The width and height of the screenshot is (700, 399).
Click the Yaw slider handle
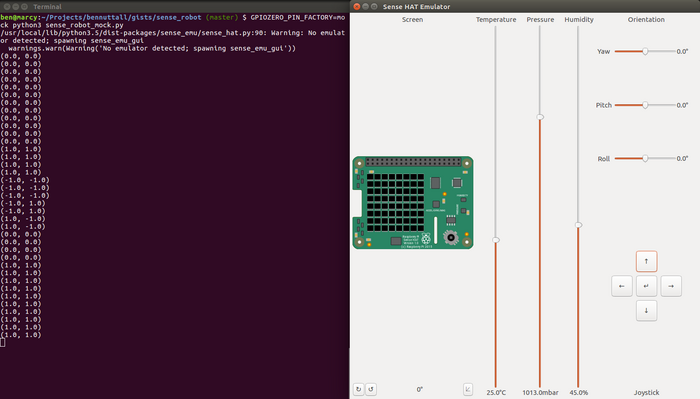(x=645, y=51)
